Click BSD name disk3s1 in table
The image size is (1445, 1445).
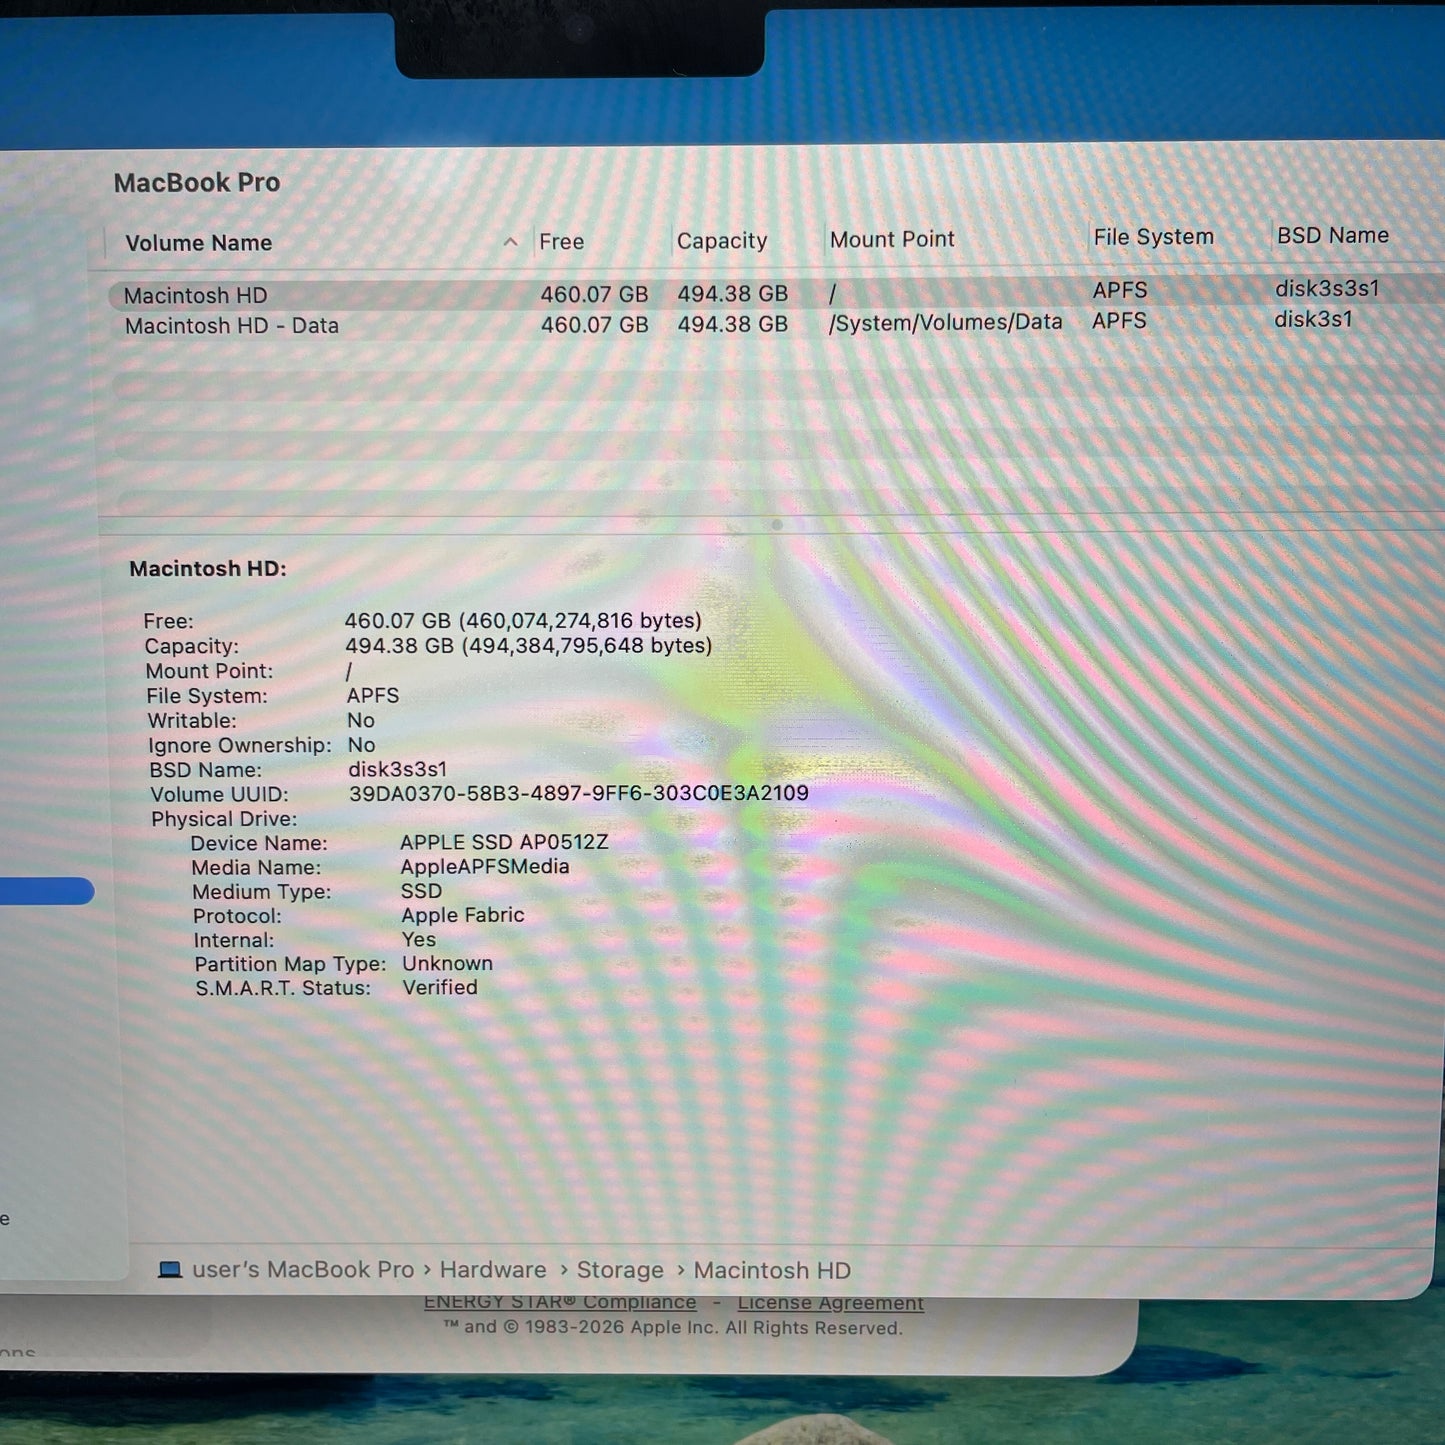[1313, 319]
